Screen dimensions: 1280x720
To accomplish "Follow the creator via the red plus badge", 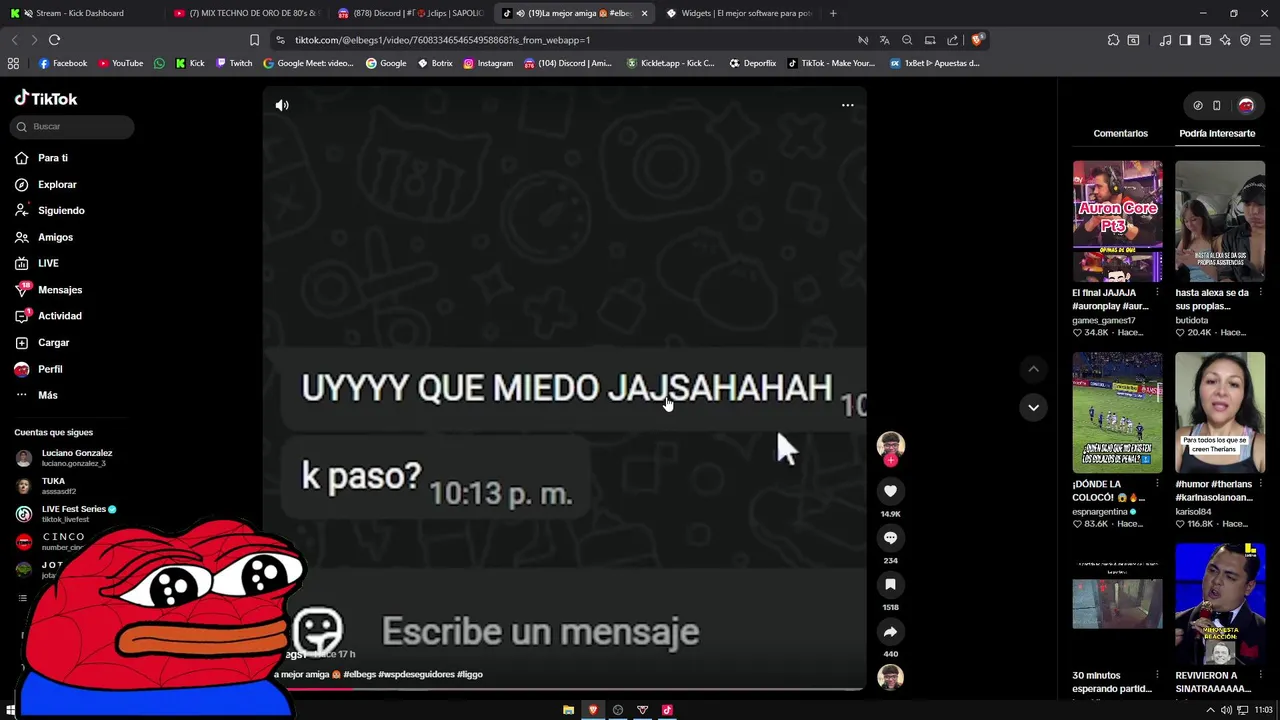I will [x=890, y=461].
